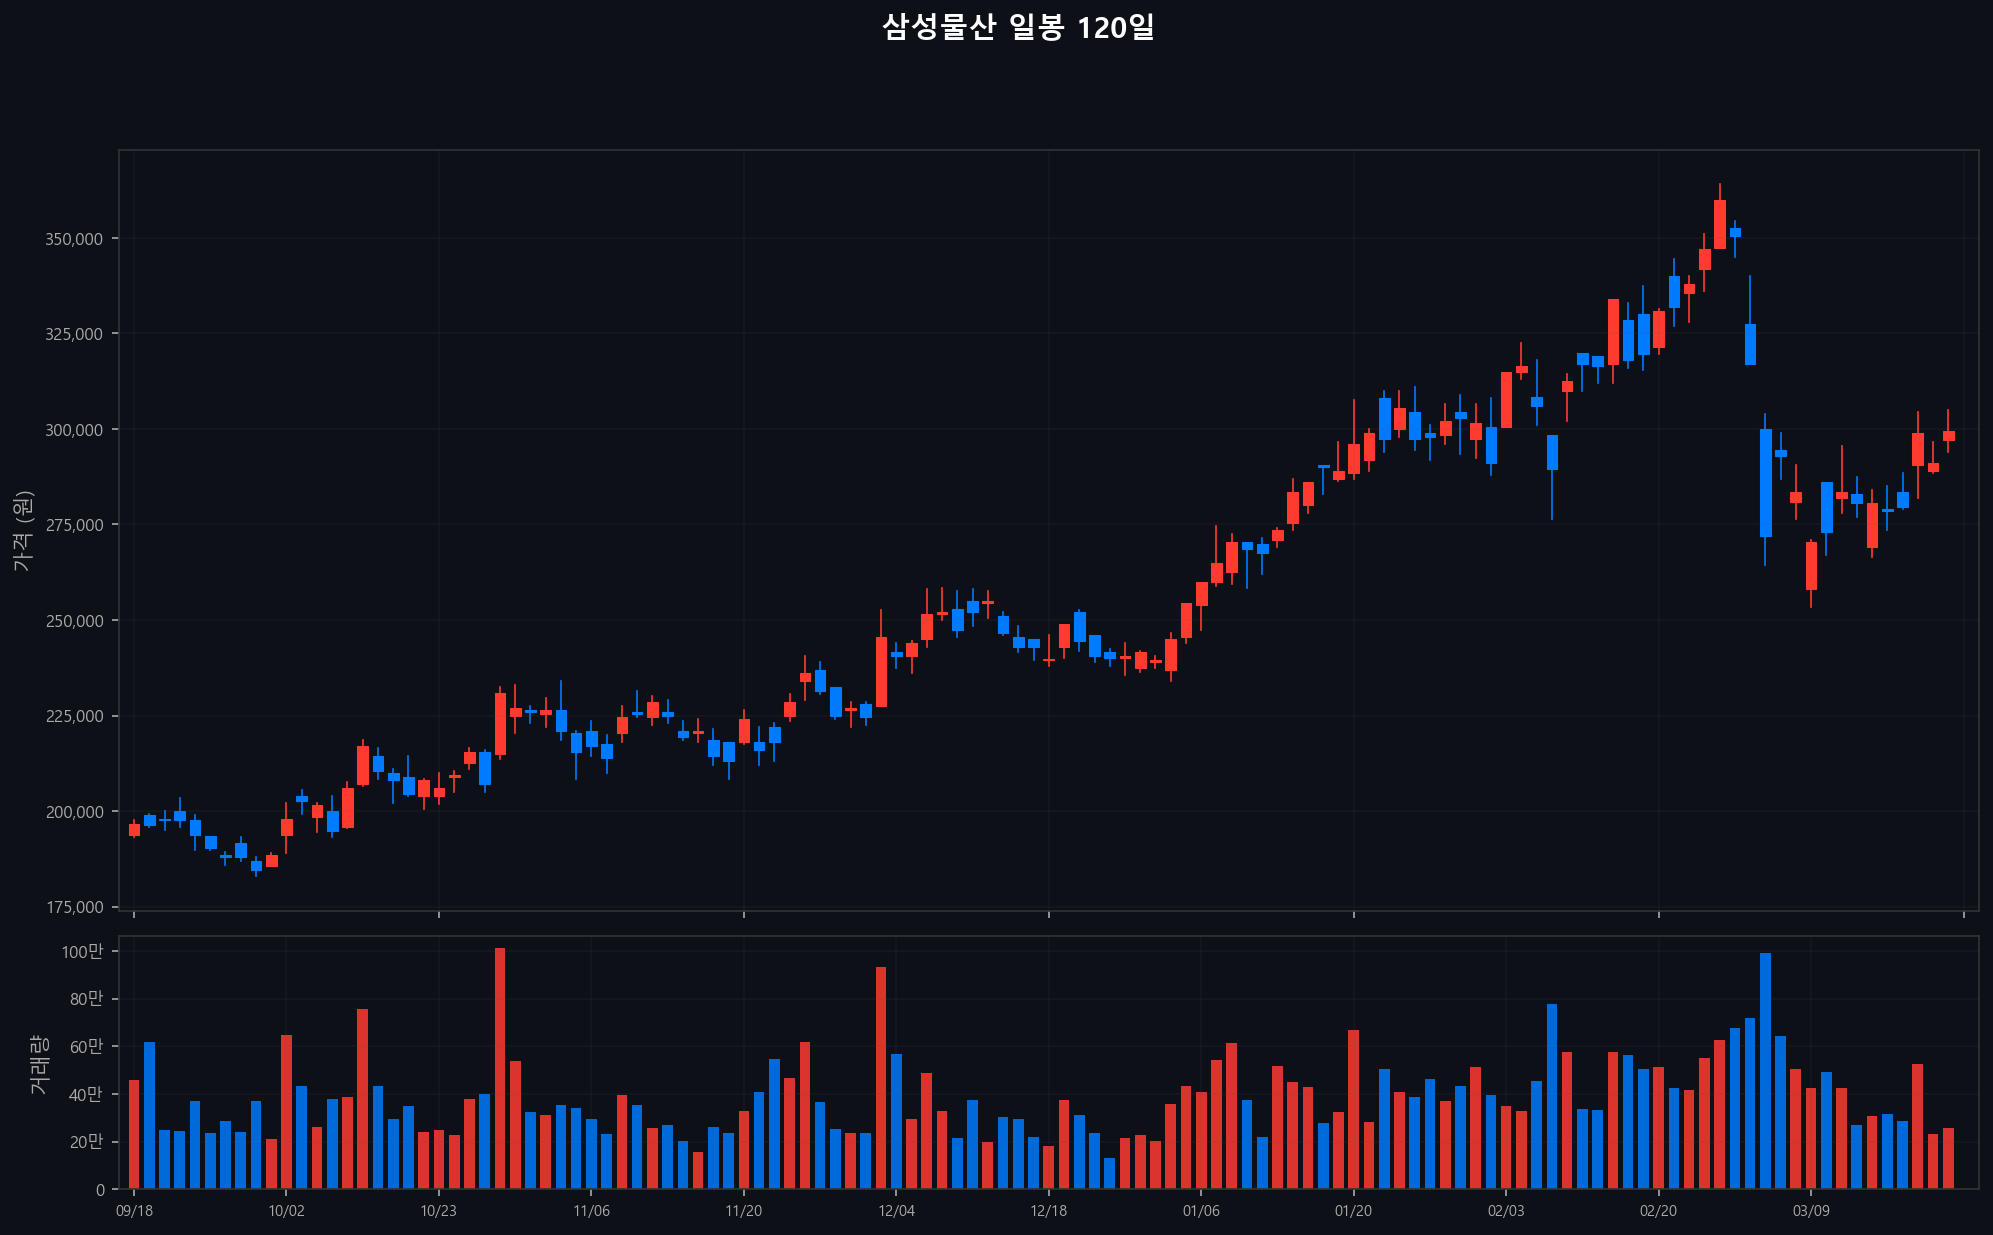Click the 20만 volume axis label

85,1142
